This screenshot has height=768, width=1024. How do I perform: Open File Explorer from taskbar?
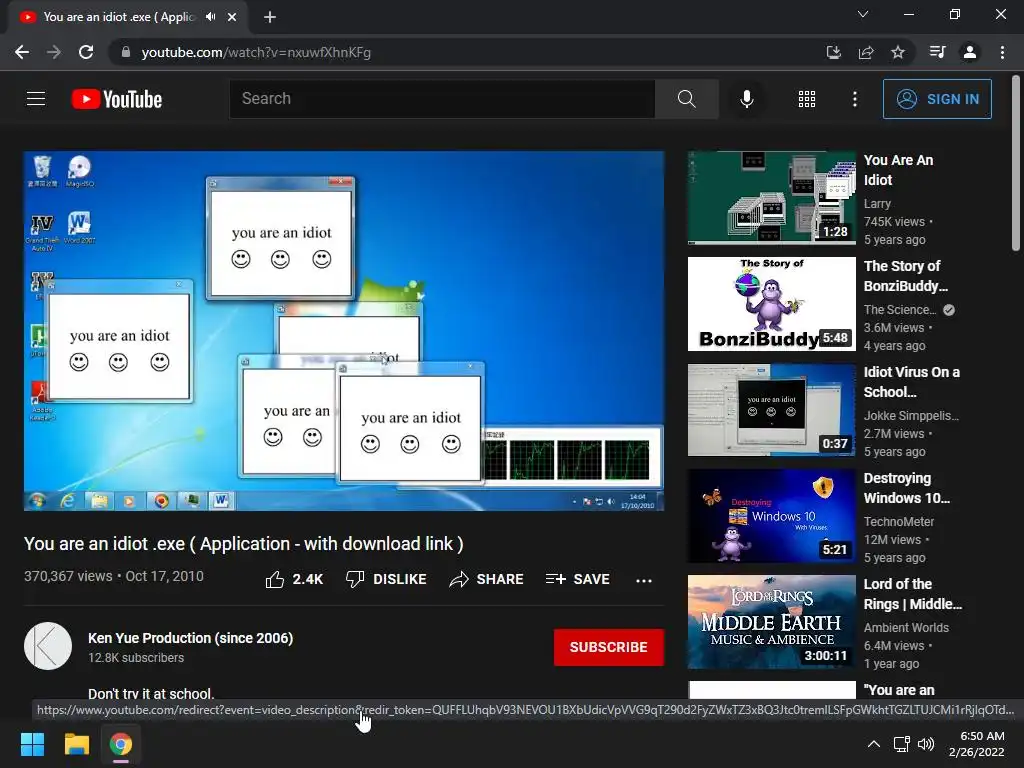76,744
